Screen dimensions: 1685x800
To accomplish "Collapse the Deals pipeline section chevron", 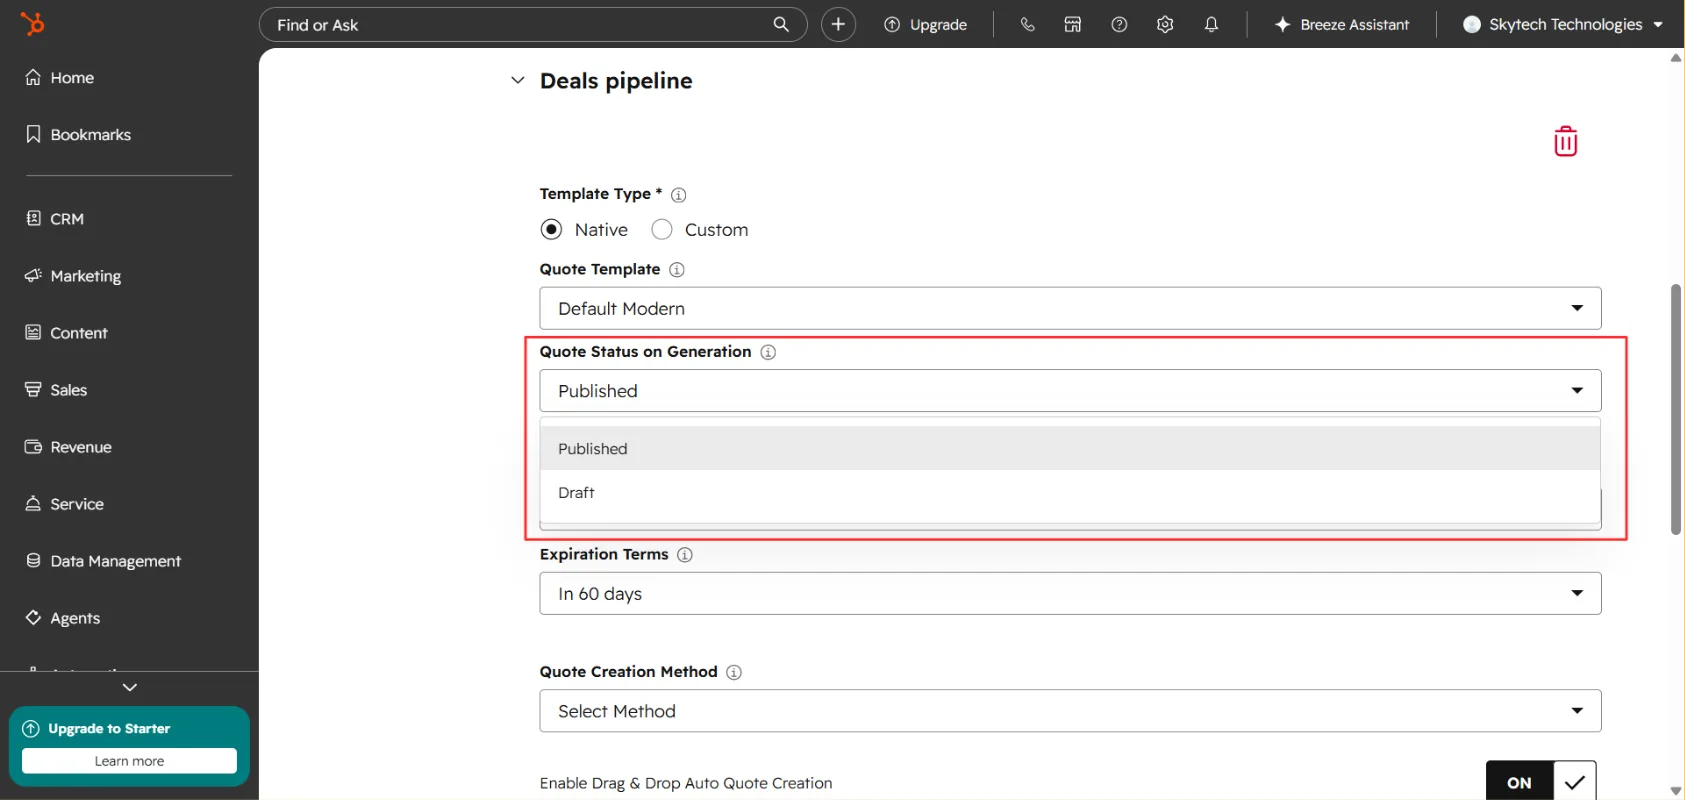I will click(x=518, y=80).
